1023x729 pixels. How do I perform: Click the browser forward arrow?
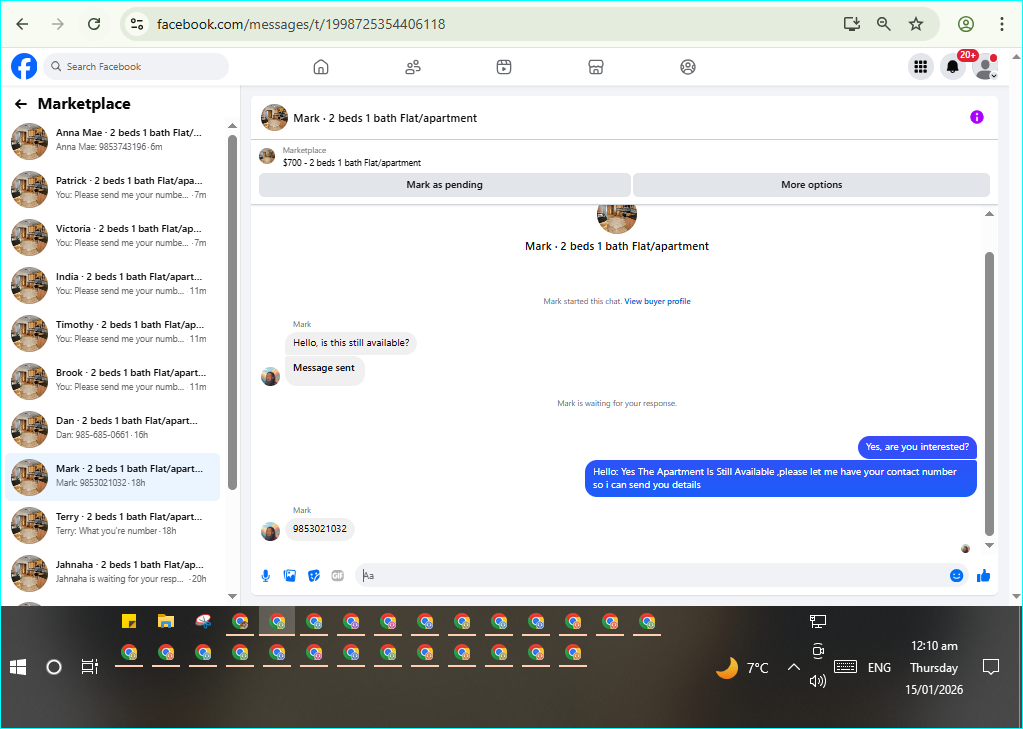(58, 24)
